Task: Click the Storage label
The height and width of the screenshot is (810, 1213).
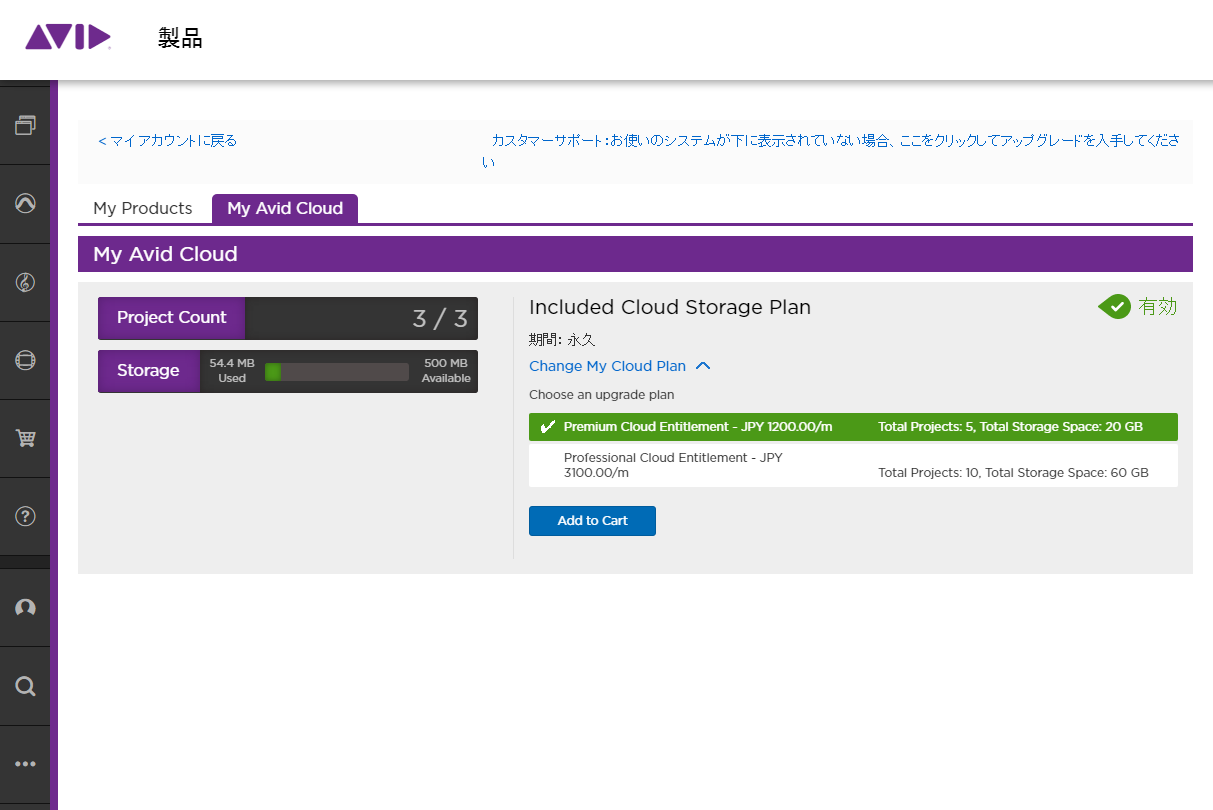Action: pyautogui.click(x=148, y=371)
